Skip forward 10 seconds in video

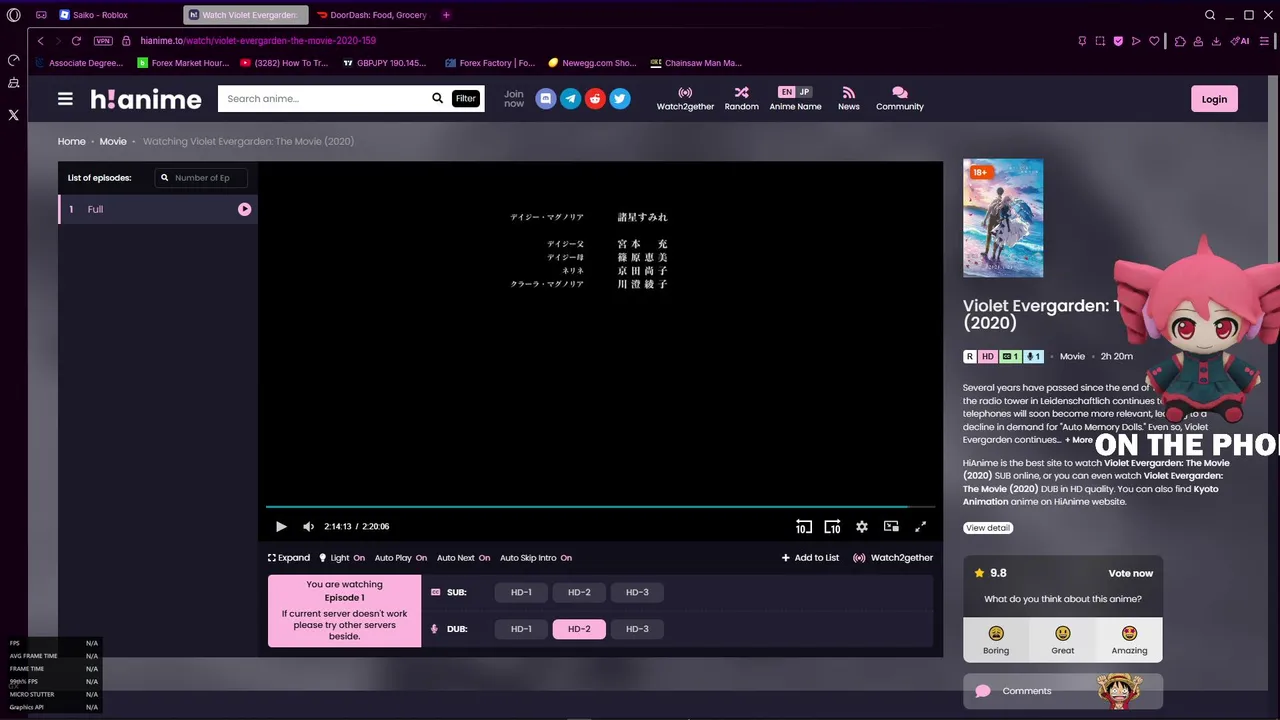(x=832, y=527)
